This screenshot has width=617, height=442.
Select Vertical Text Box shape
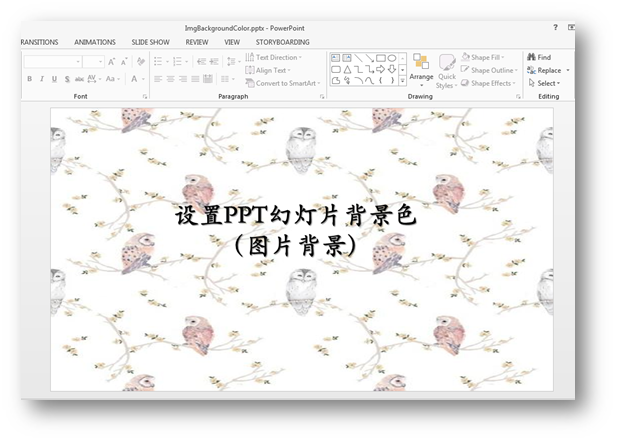(347, 58)
